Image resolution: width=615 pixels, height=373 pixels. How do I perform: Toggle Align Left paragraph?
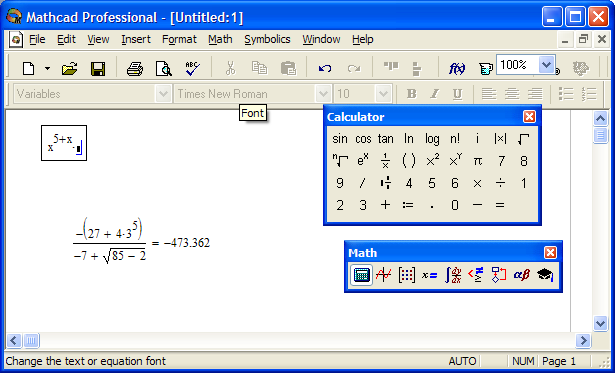(x=489, y=94)
